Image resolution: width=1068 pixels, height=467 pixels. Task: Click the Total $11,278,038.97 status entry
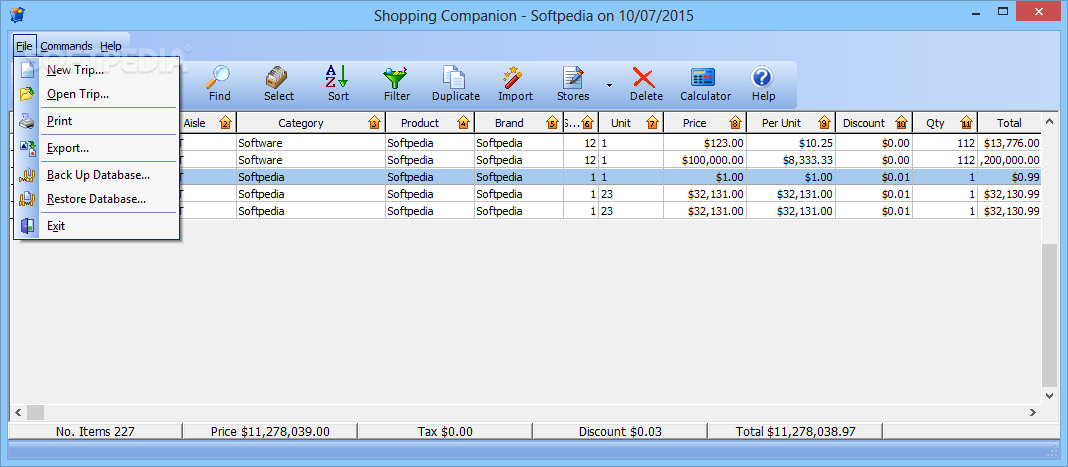(x=795, y=432)
